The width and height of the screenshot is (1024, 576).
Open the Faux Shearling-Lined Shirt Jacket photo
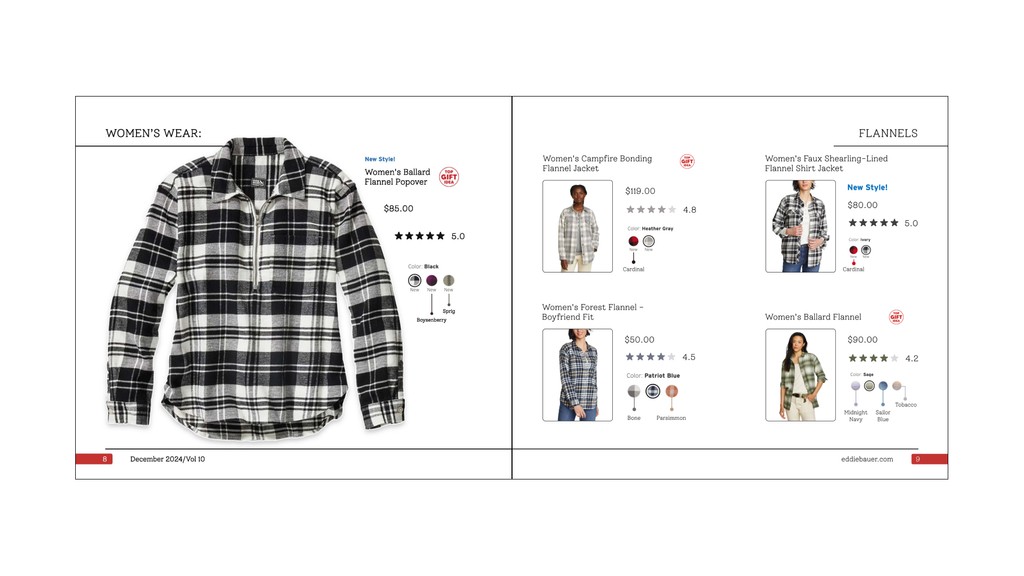coord(801,226)
